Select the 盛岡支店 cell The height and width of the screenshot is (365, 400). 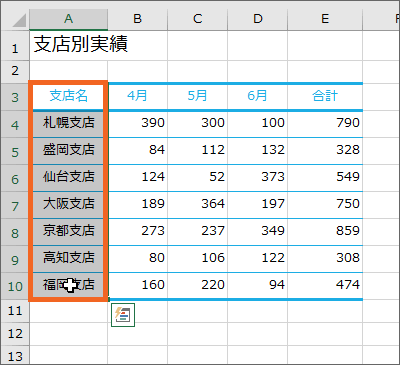coord(68,151)
